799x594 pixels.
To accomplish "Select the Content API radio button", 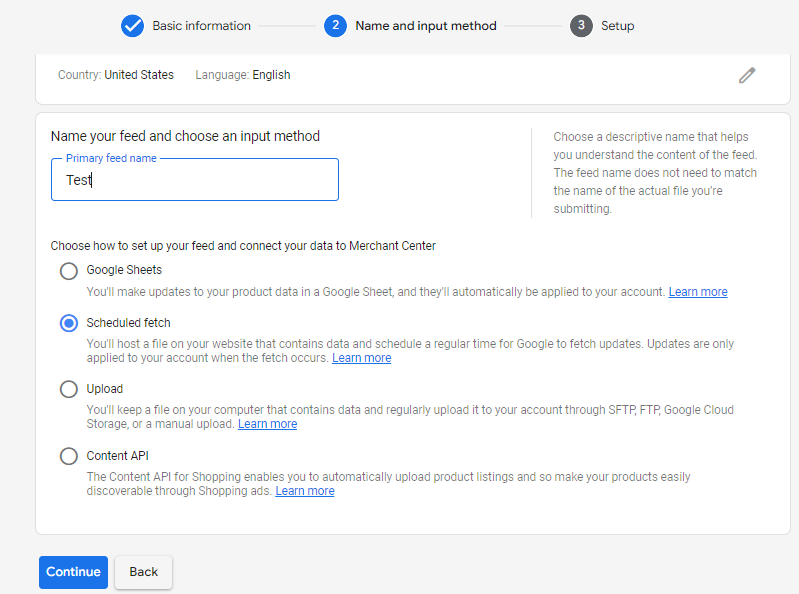I will click(x=69, y=456).
